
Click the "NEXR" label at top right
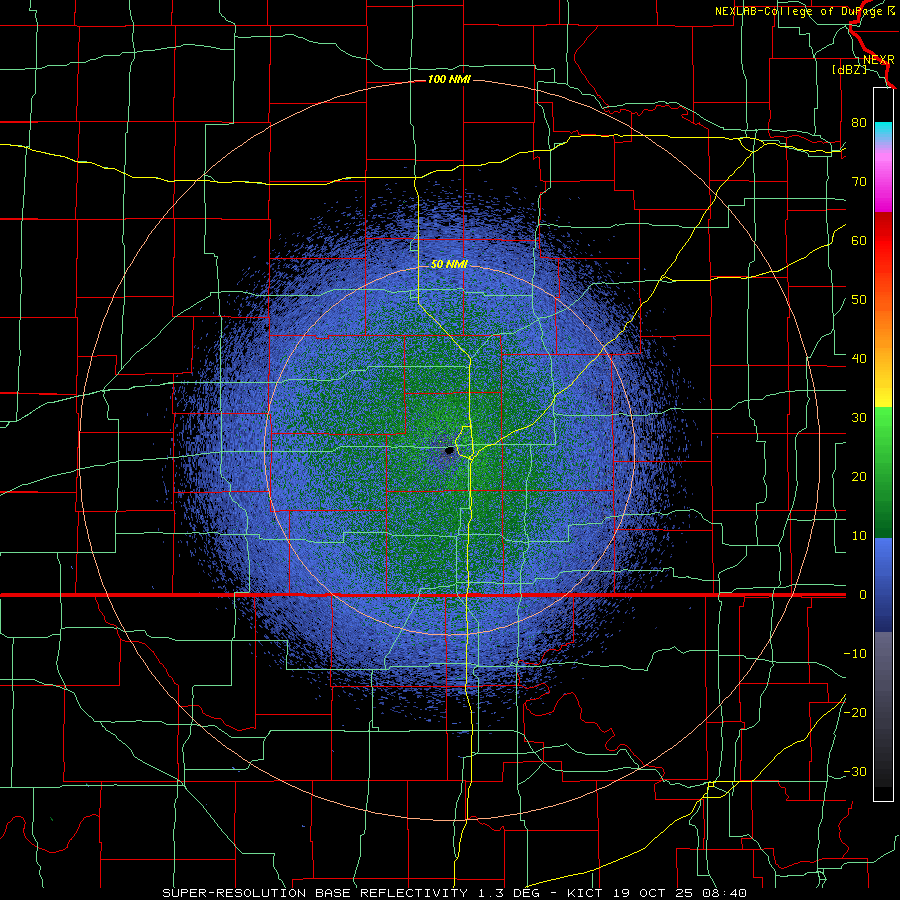click(879, 60)
